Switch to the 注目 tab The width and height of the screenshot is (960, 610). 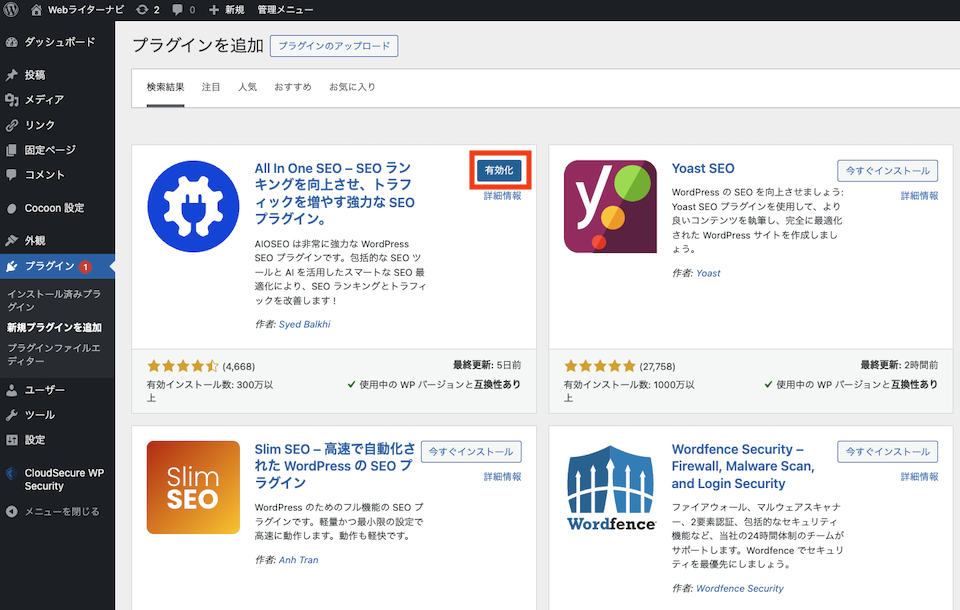click(x=211, y=87)
